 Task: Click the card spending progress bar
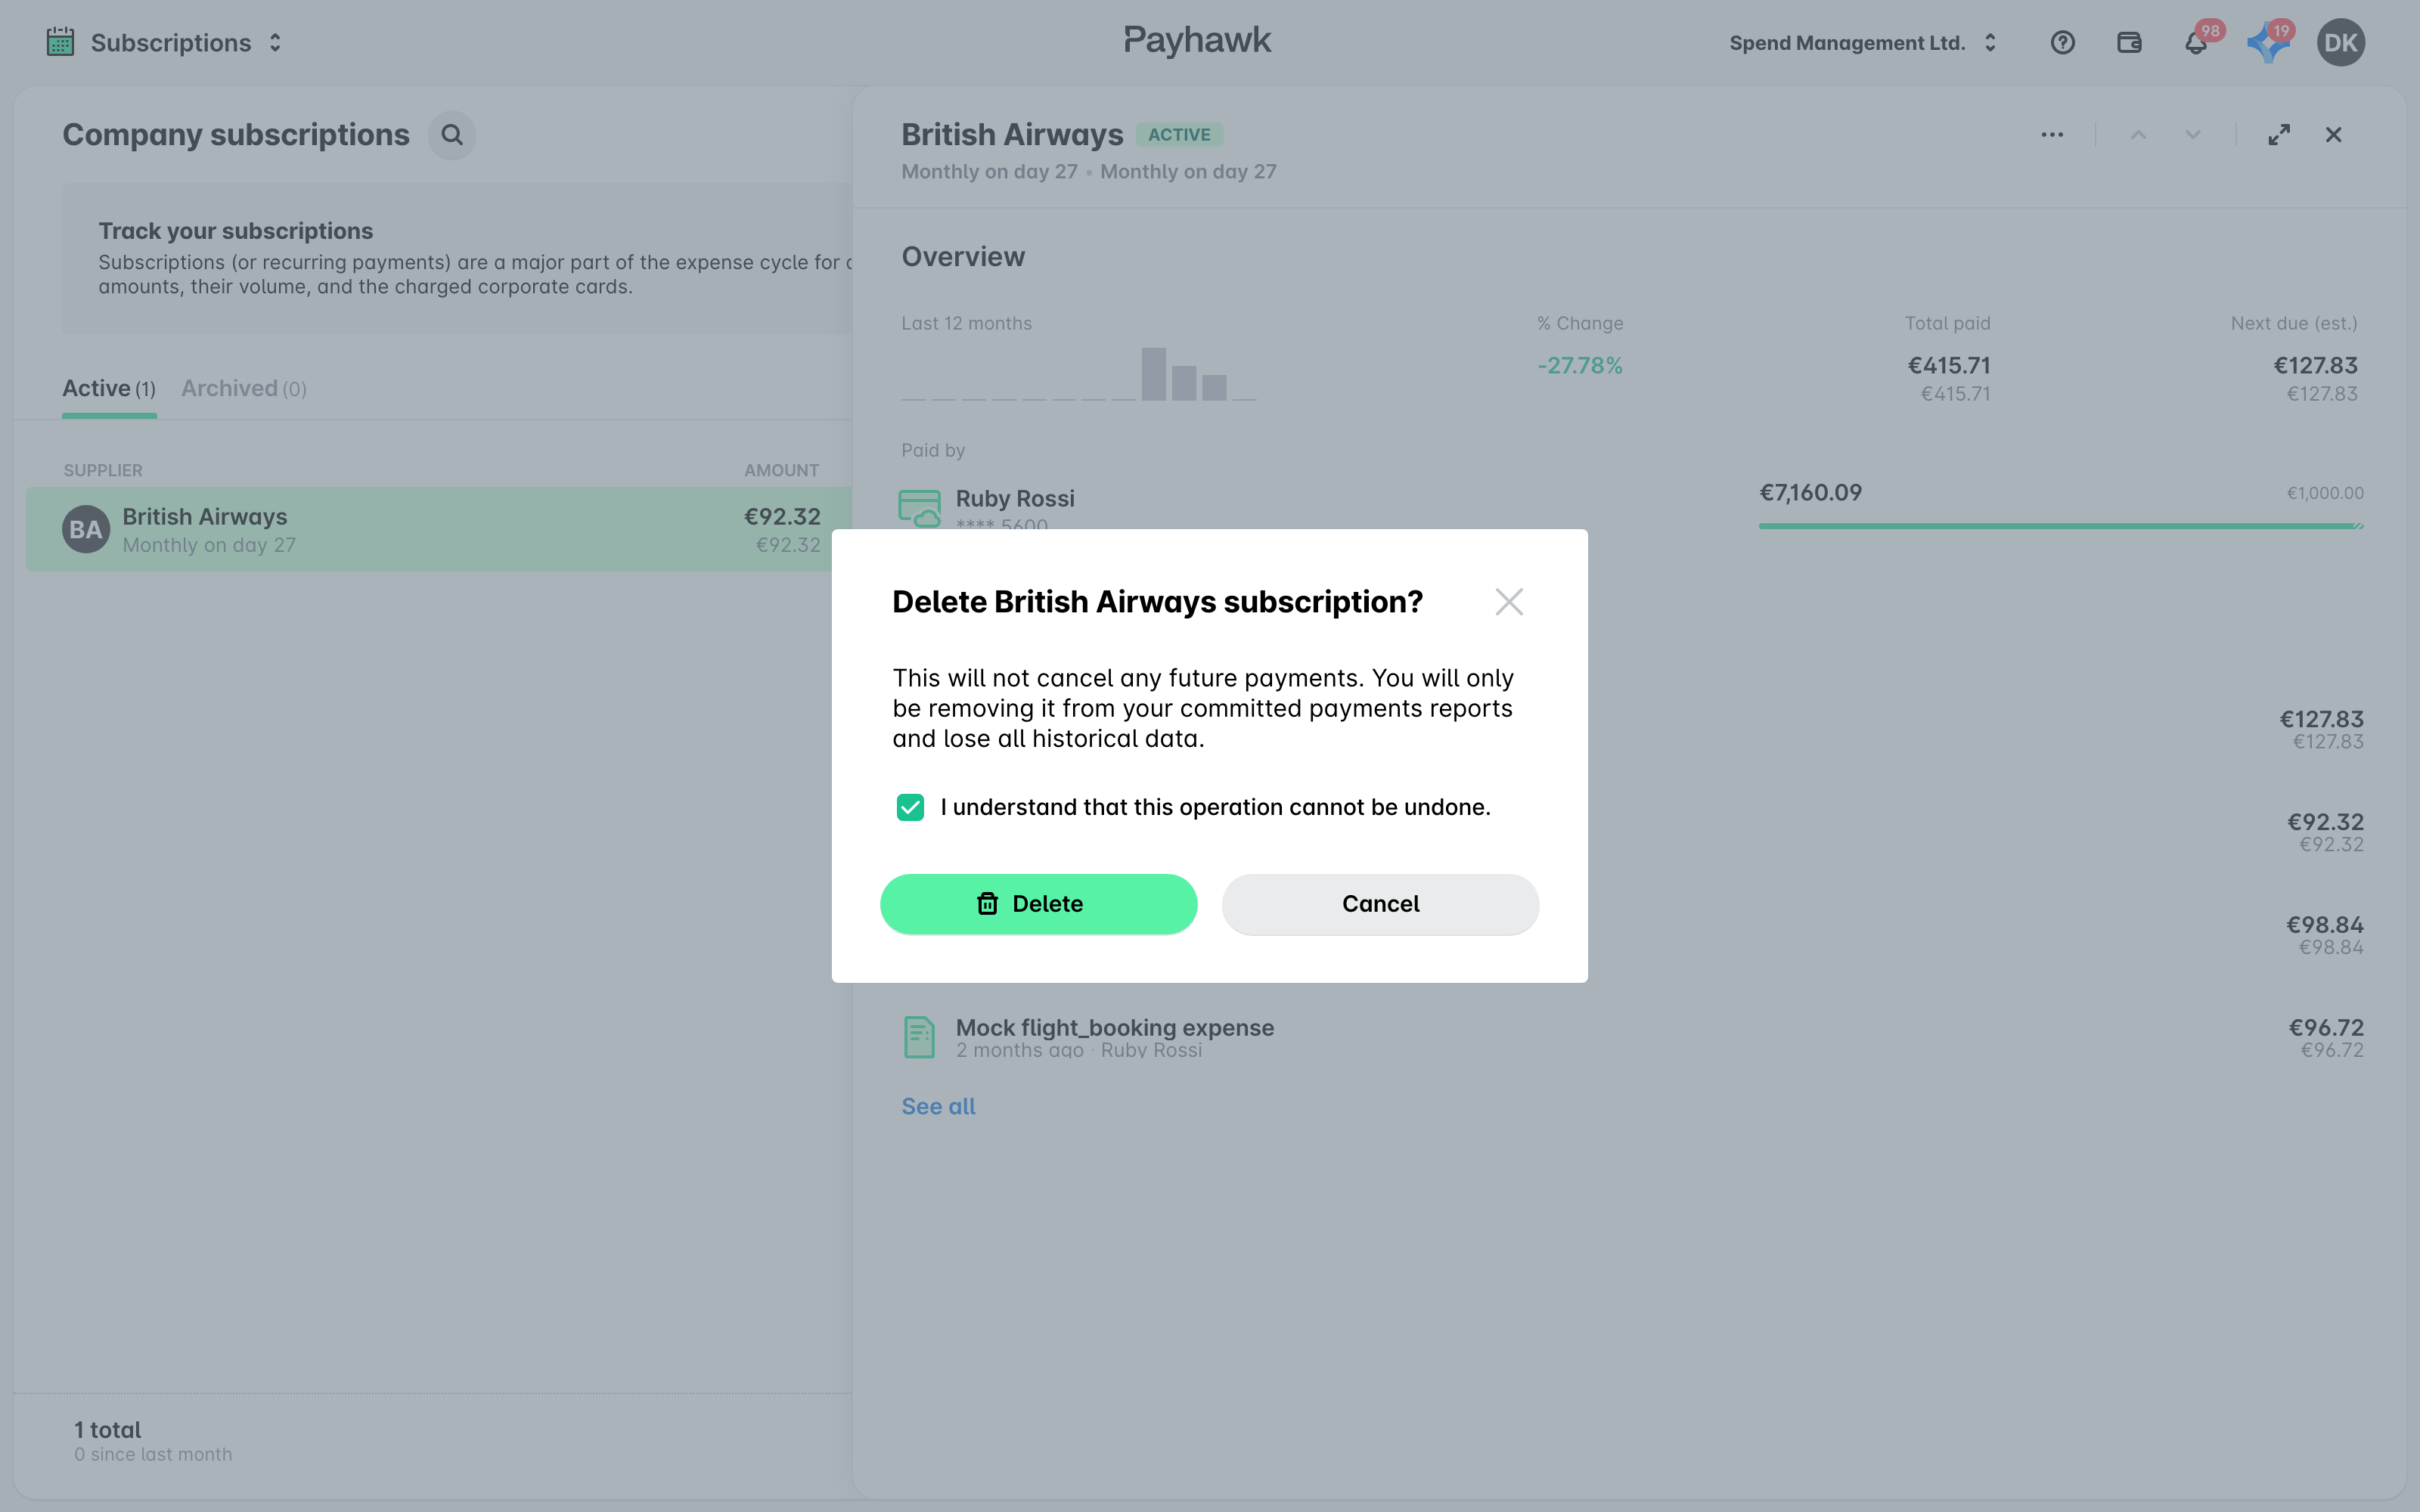pos(2060,526)
